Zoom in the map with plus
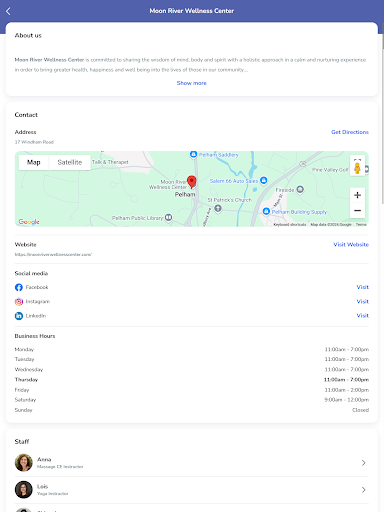Screen dimensions: 384x512 [x=357, y=195]
